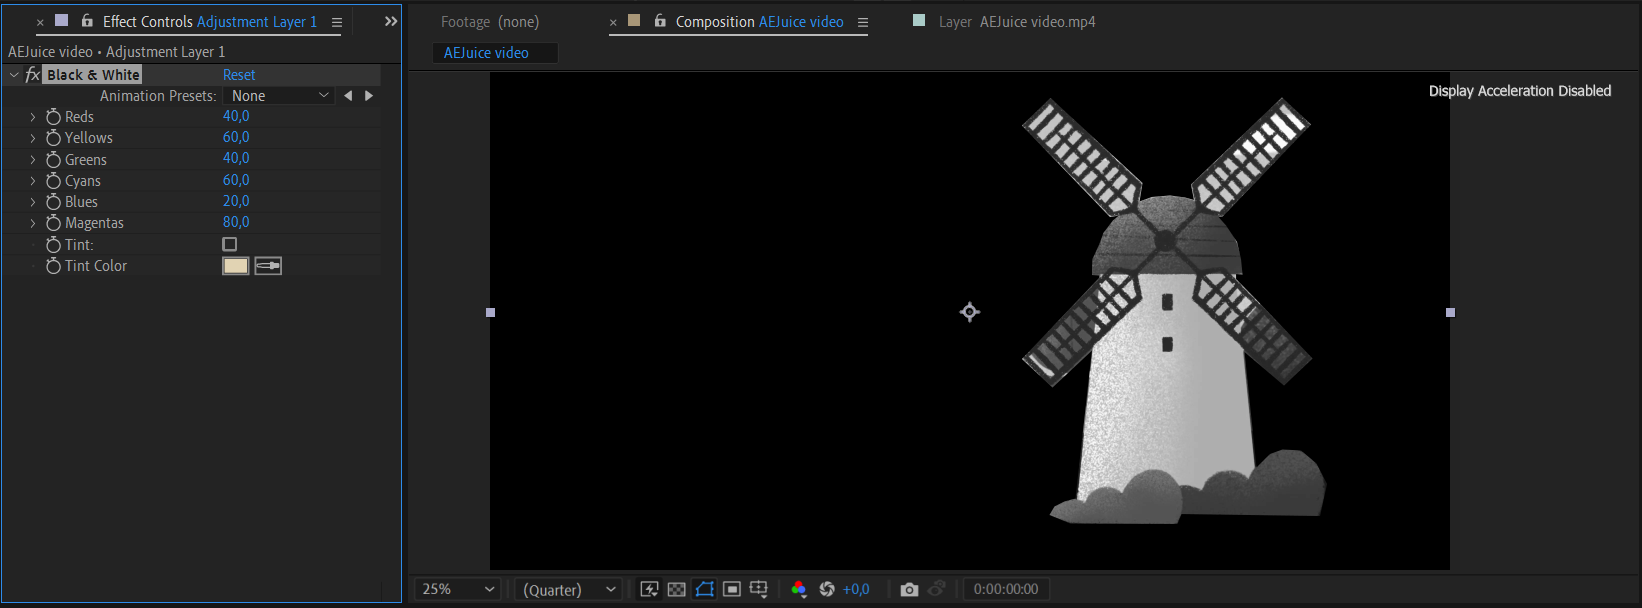Pick tint color with the eyedropper
Screen dimensions: 1642x608
268,266
